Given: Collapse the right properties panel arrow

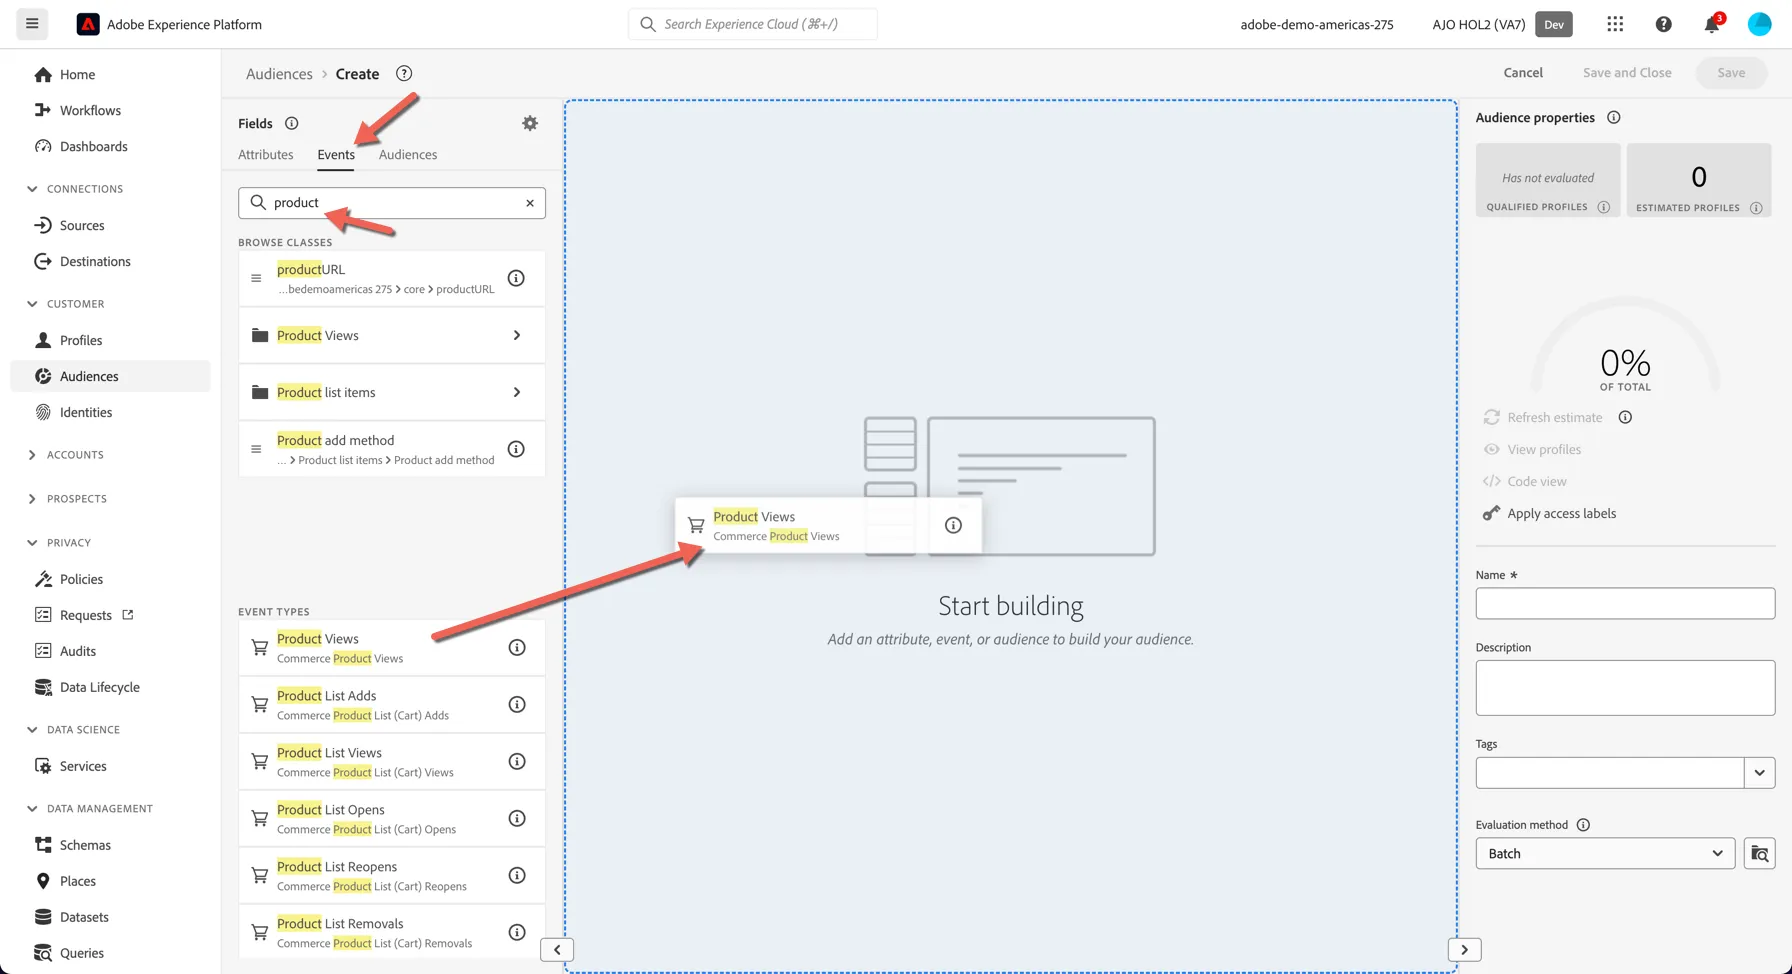Looking at the screenshot, I should pyautogui.click(x=1464, y=950).
